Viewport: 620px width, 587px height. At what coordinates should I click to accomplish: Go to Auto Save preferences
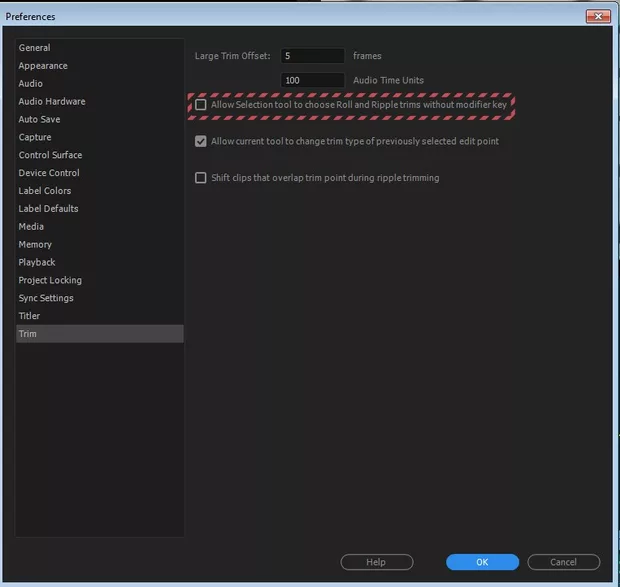[x=40, y=120]
